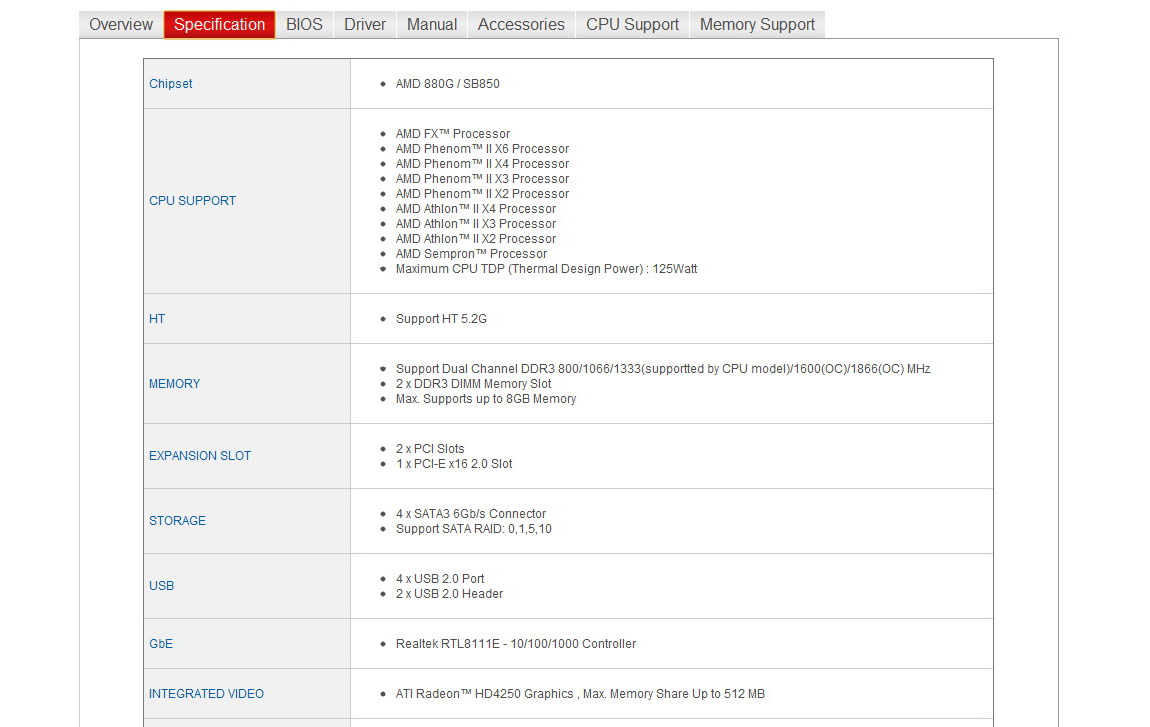Click the 'ATI Radeon™ HD4250 Graphics' line
The image size is (1150, 727).
[x=580, y=694]
